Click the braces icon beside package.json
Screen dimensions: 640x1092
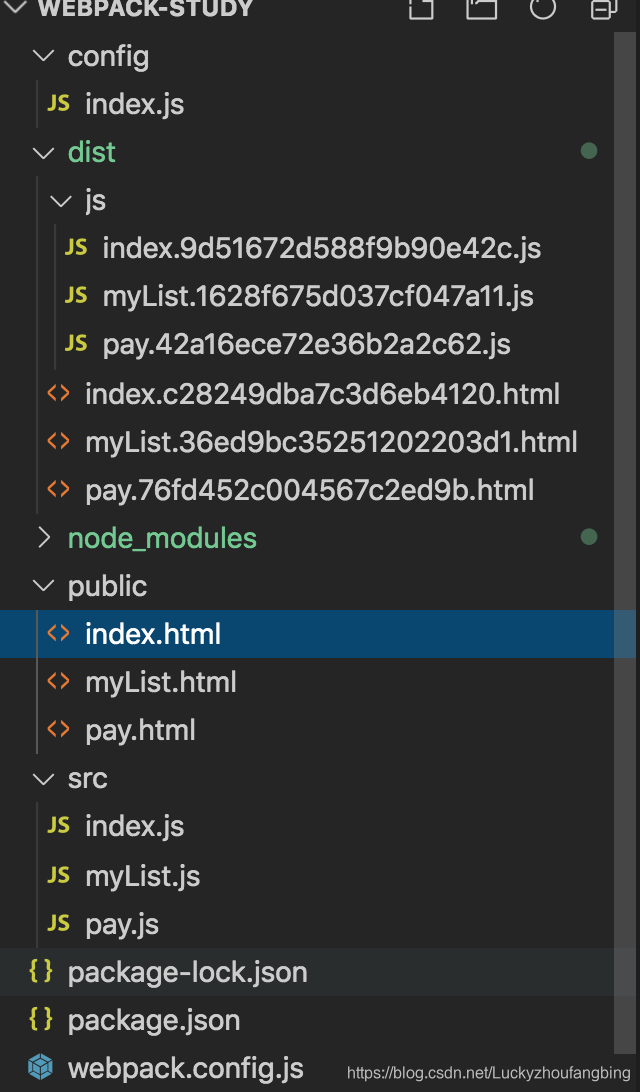point(41,1019)
